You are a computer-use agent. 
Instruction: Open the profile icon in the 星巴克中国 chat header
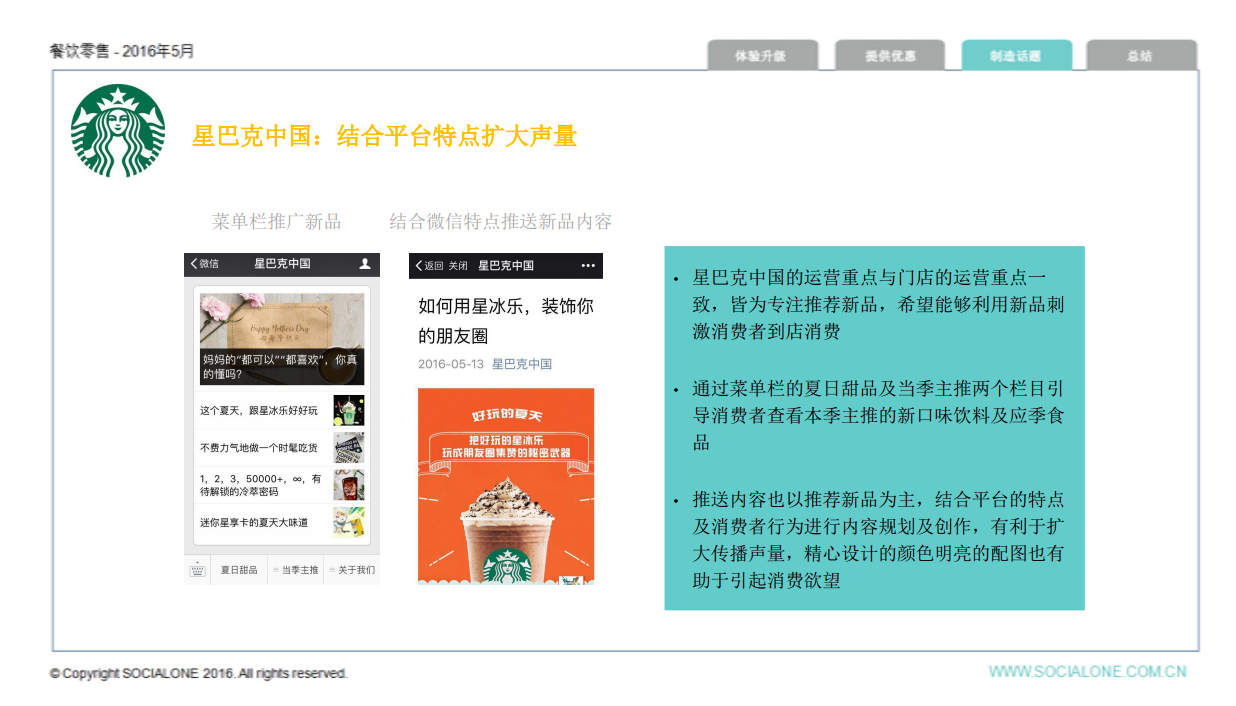(x=365, y=264)
